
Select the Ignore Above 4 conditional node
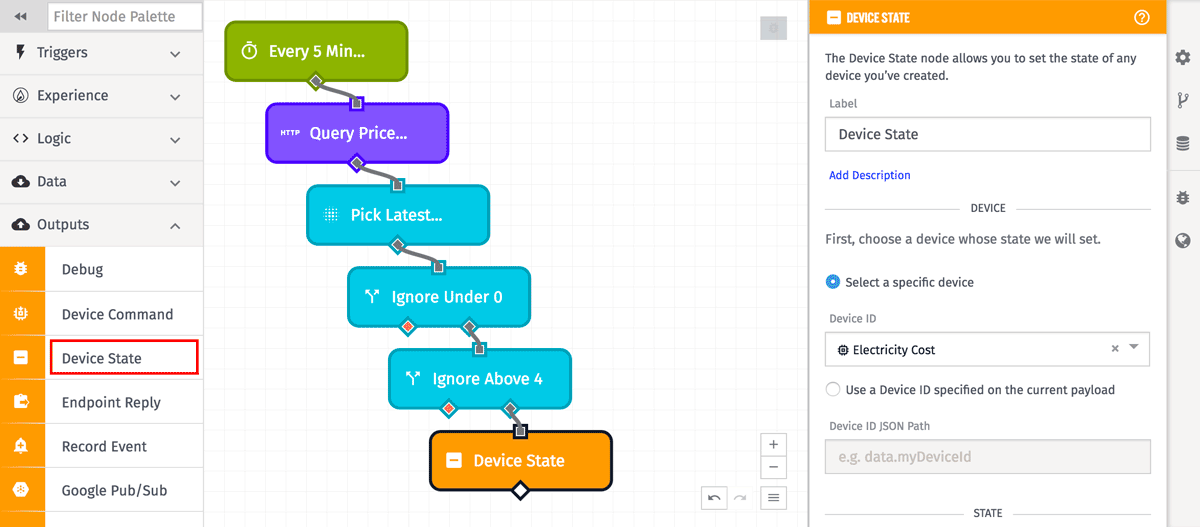click(x=480, y=379)
